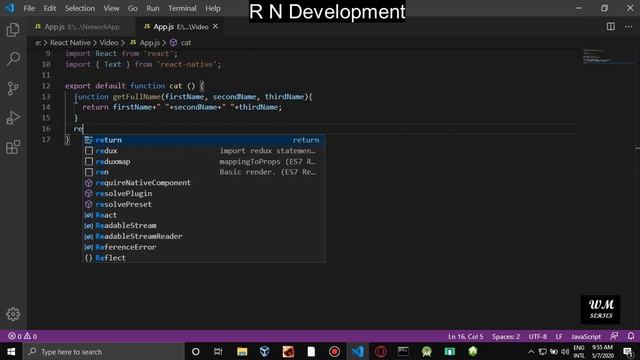Open the File menu
Viewport: 640px width, 360px height.
coord(29,8)
